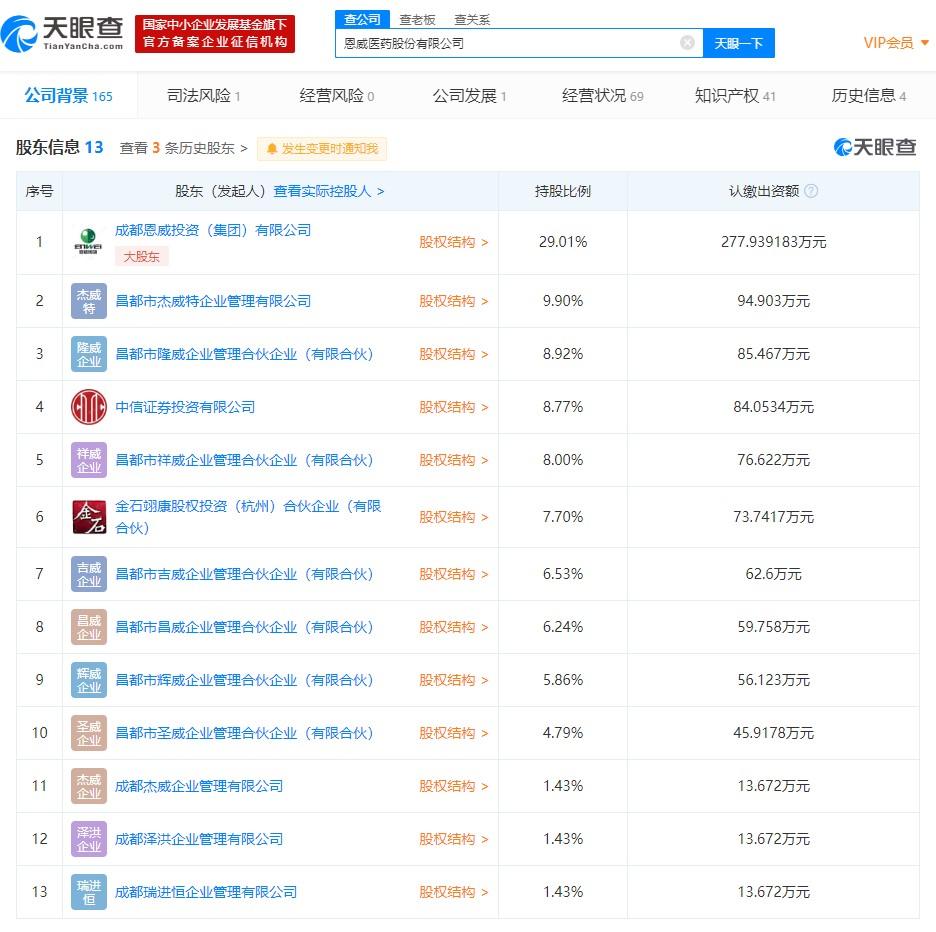
Task: Expand 股权结构 for 成都恩威投资
Action: coord(453,242)
